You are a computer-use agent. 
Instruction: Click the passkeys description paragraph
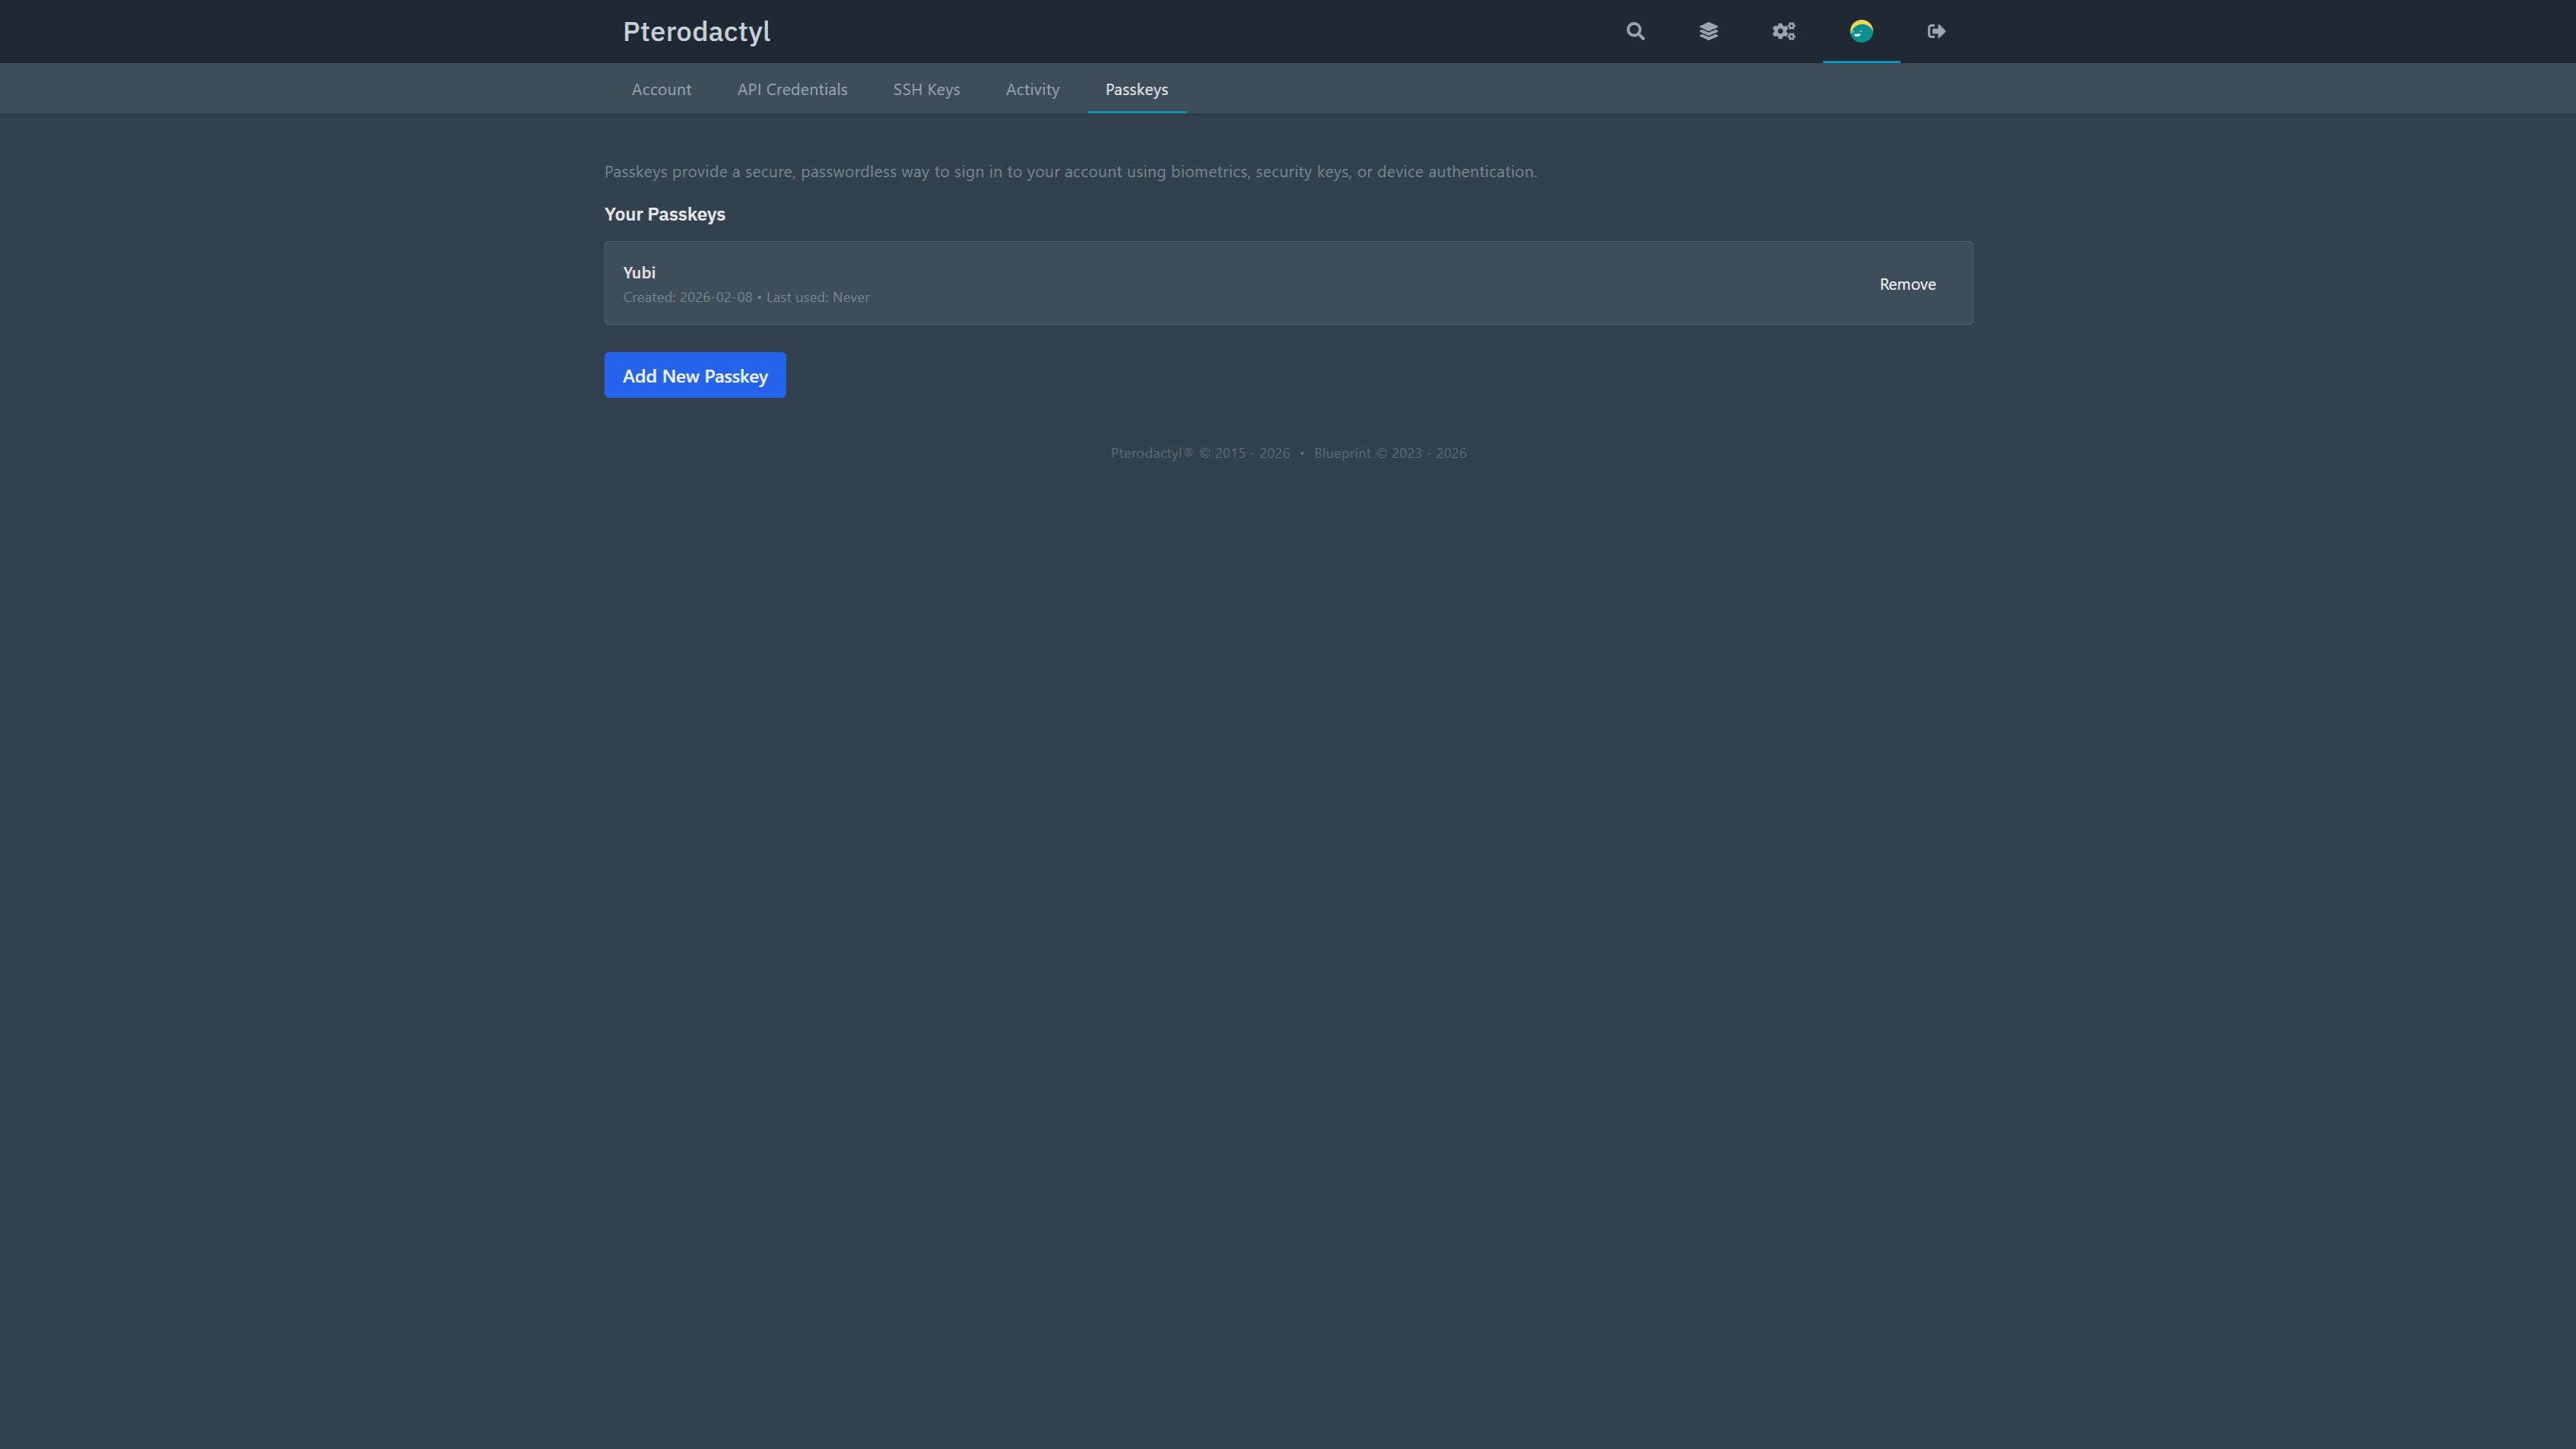pyautogui.click(x=1070, y=172)
